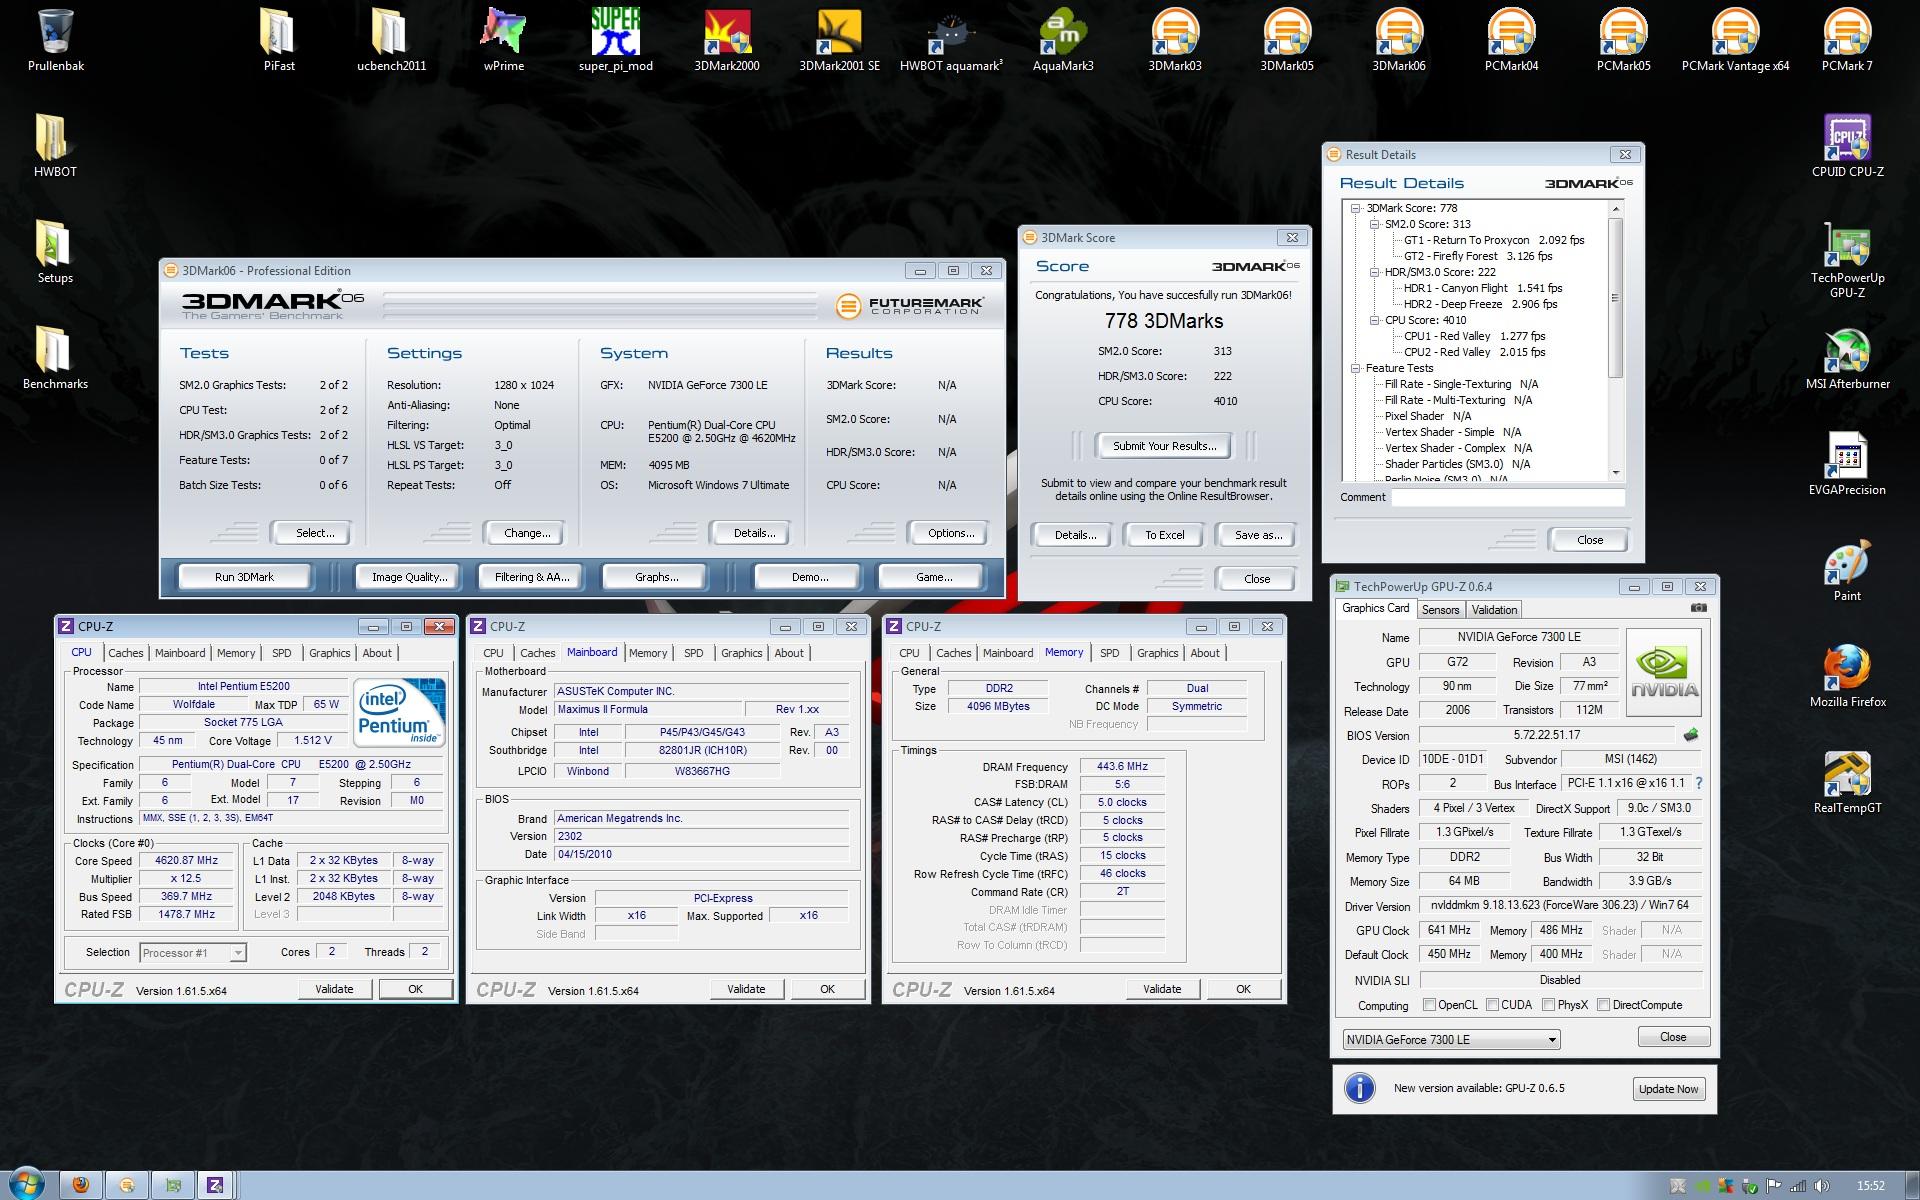Image resolution: width=1920 pixels, height=1200 pixels.
Task: Collapse the Feature Tests tree node
Action: point(1356,368)
